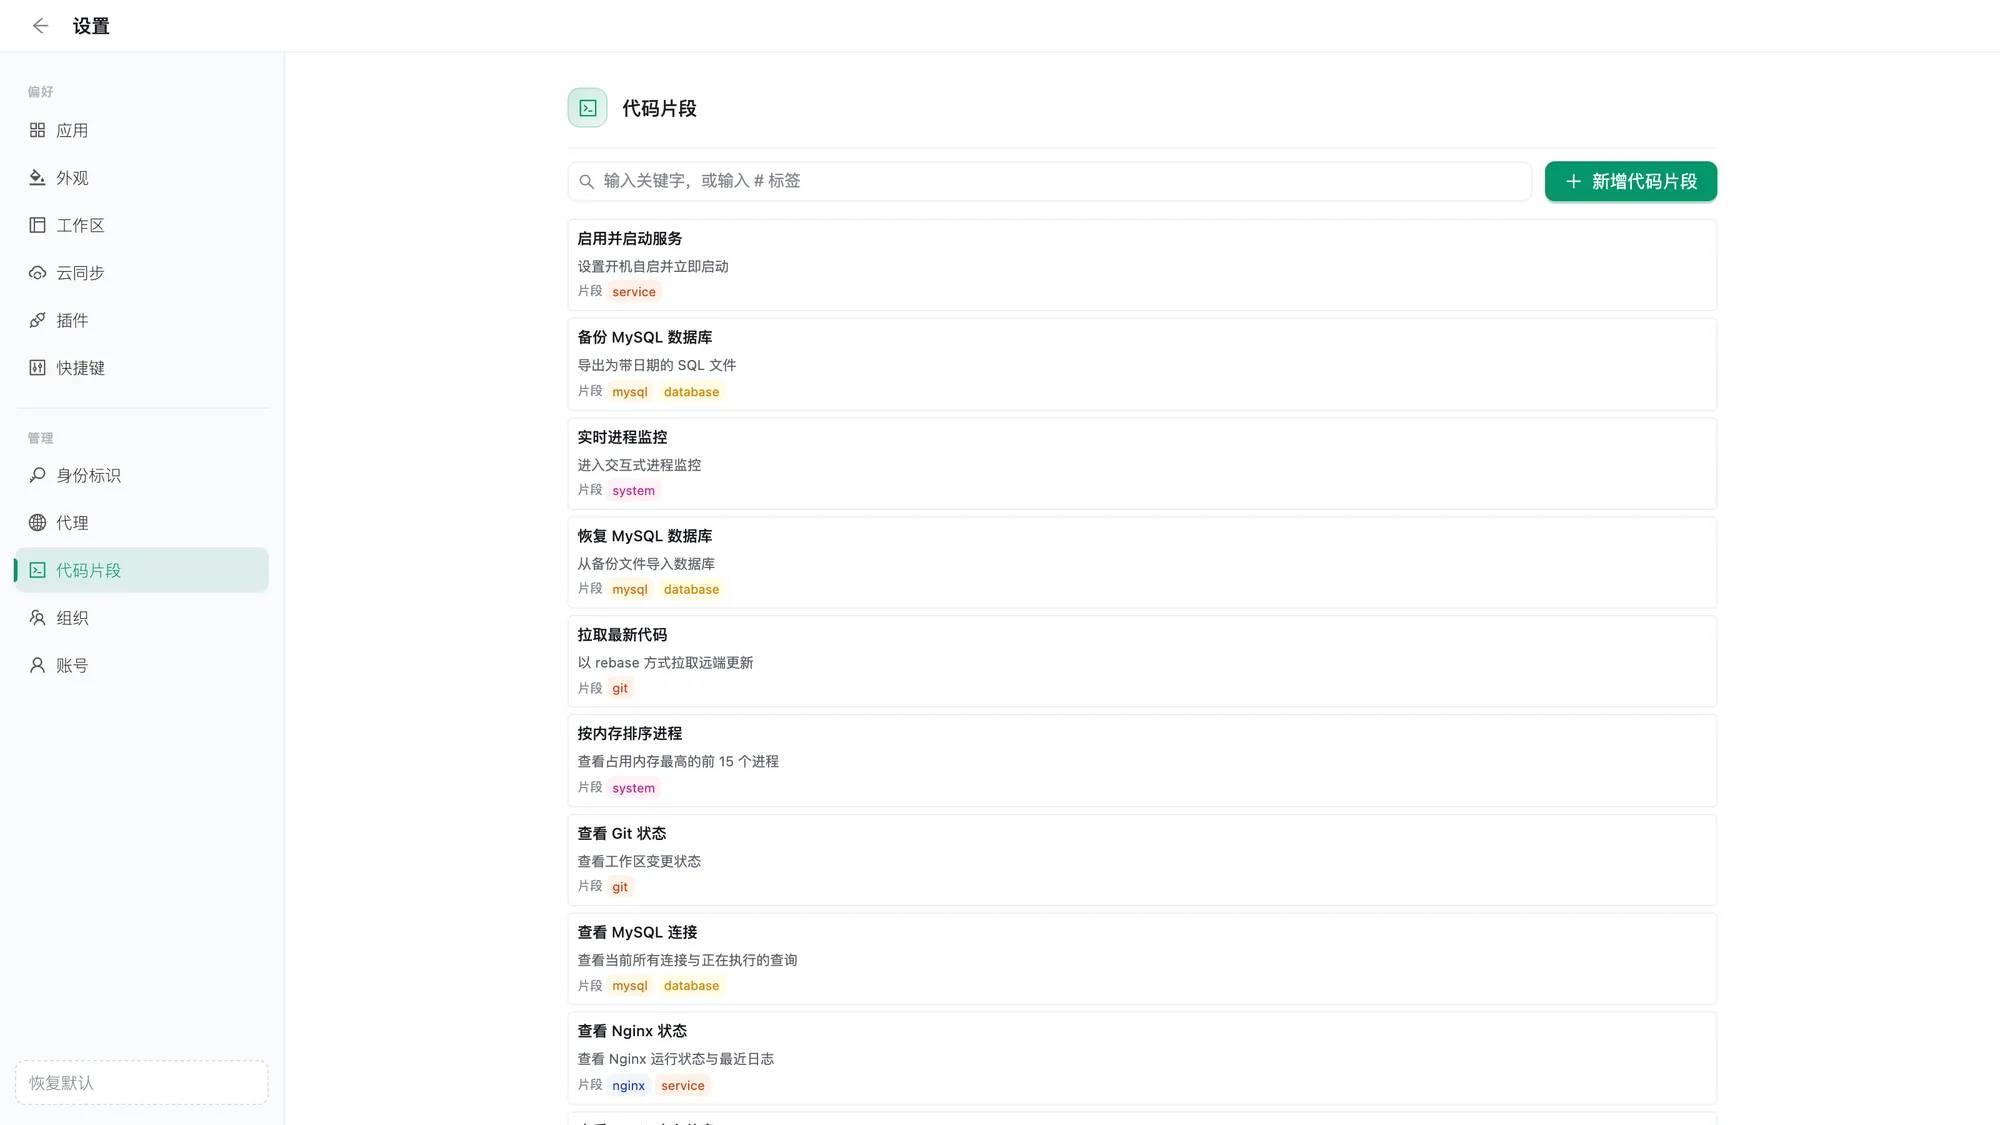Screen dimensions: 2000x1125
Task: Open the 按内存排序进程 snippet card
Action: pyautogui.click(x=1142, y=760)
